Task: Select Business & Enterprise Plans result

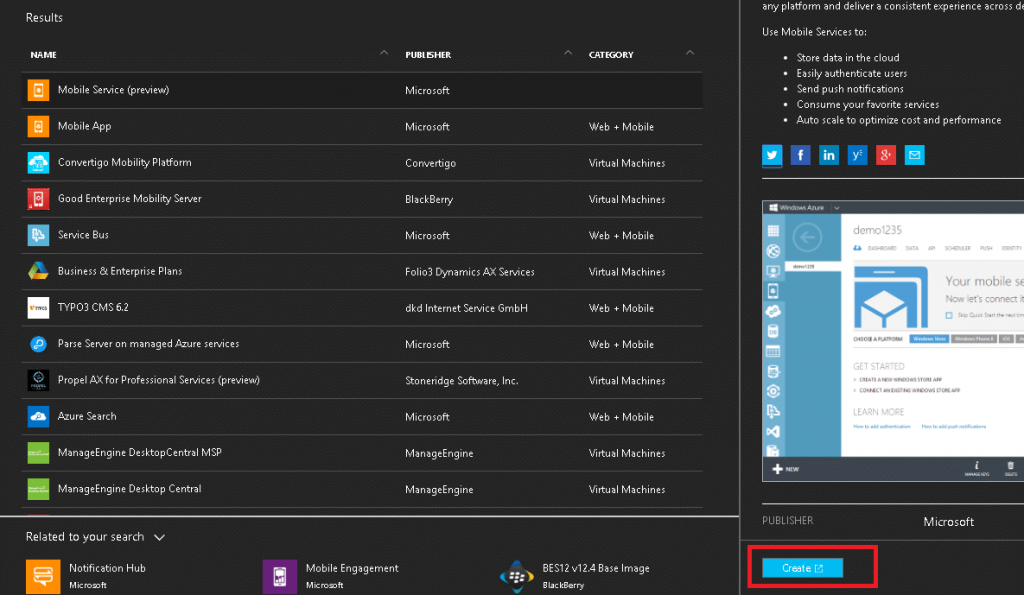Action: click(x=362, y=271)
